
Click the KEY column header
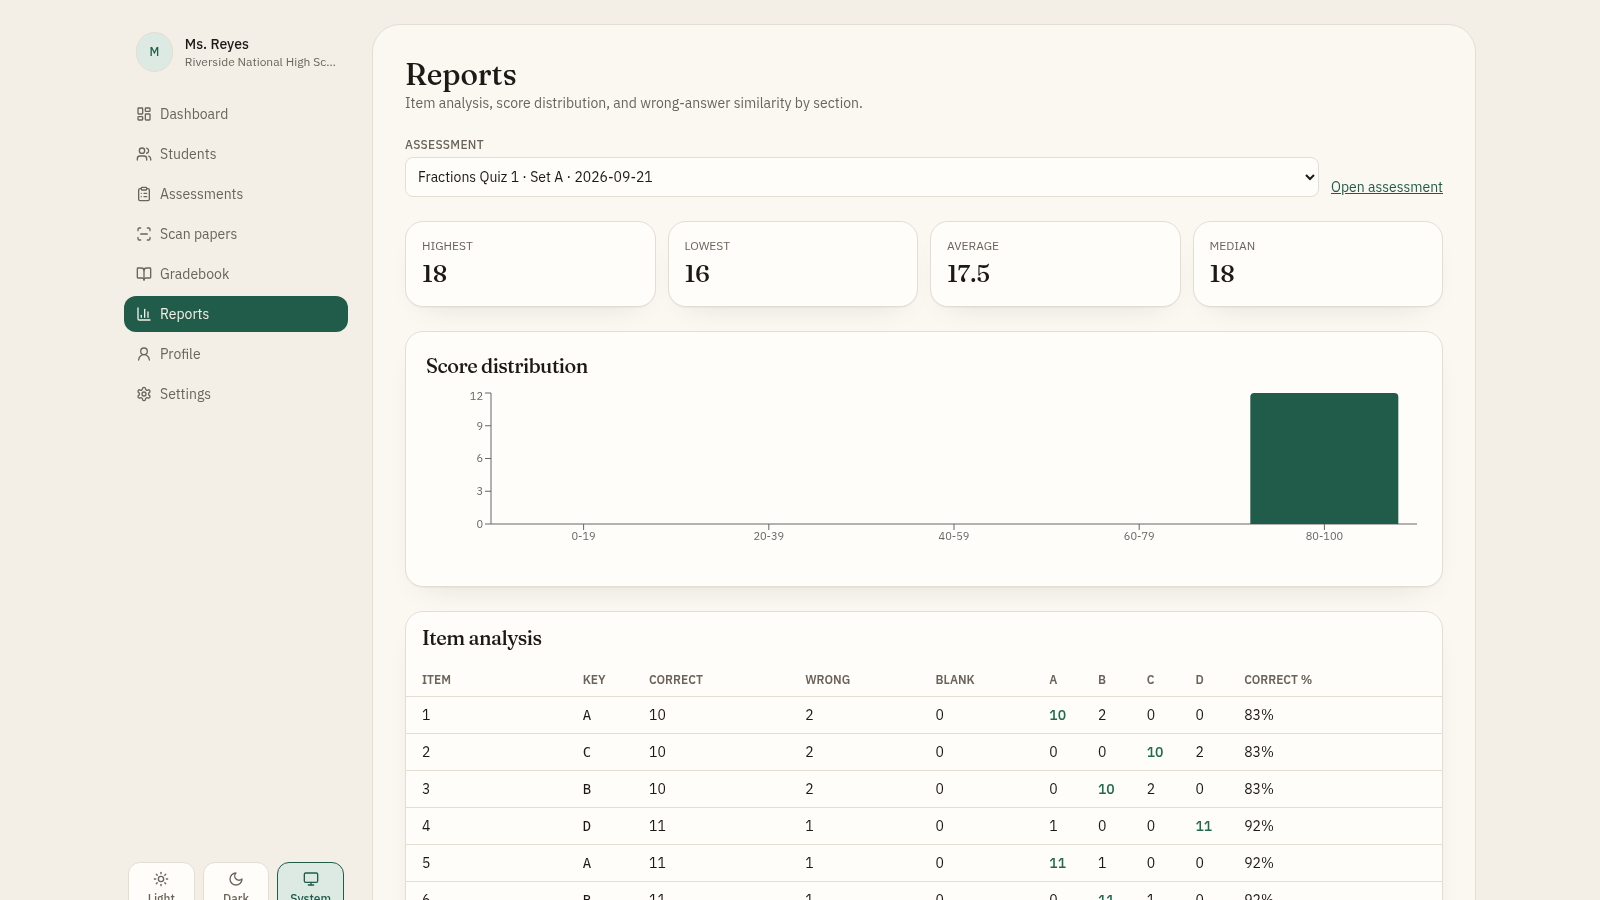[x=594, y=680]
